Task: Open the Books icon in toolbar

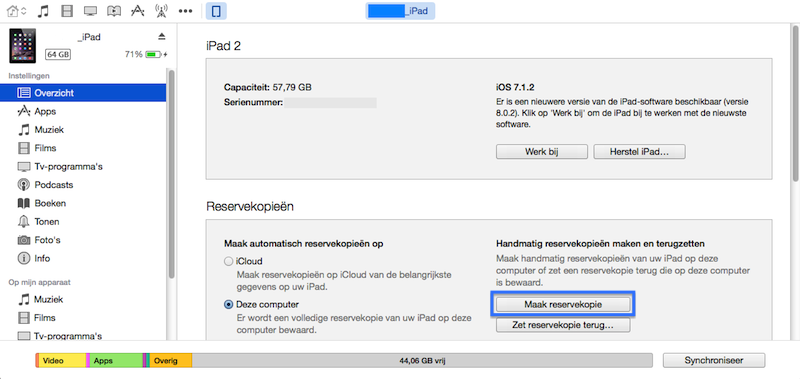Action: point(114,11)
